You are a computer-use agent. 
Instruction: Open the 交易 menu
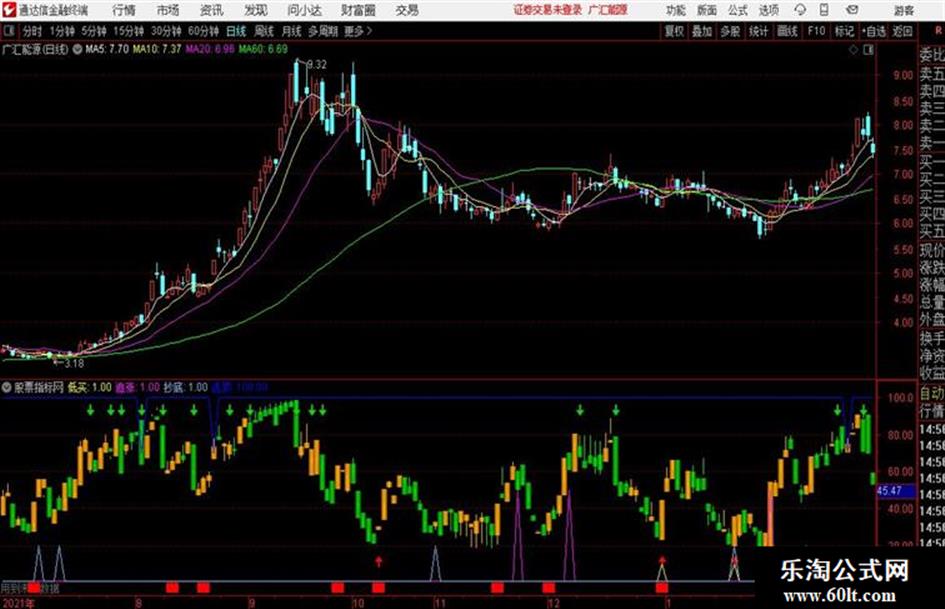(407, 10)
